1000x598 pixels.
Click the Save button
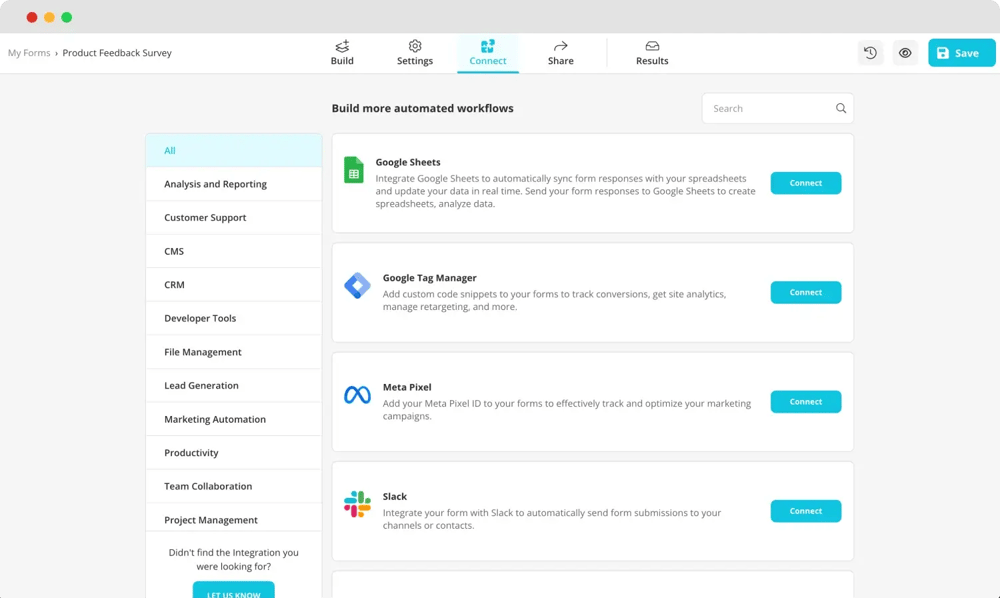click(960, 52)
